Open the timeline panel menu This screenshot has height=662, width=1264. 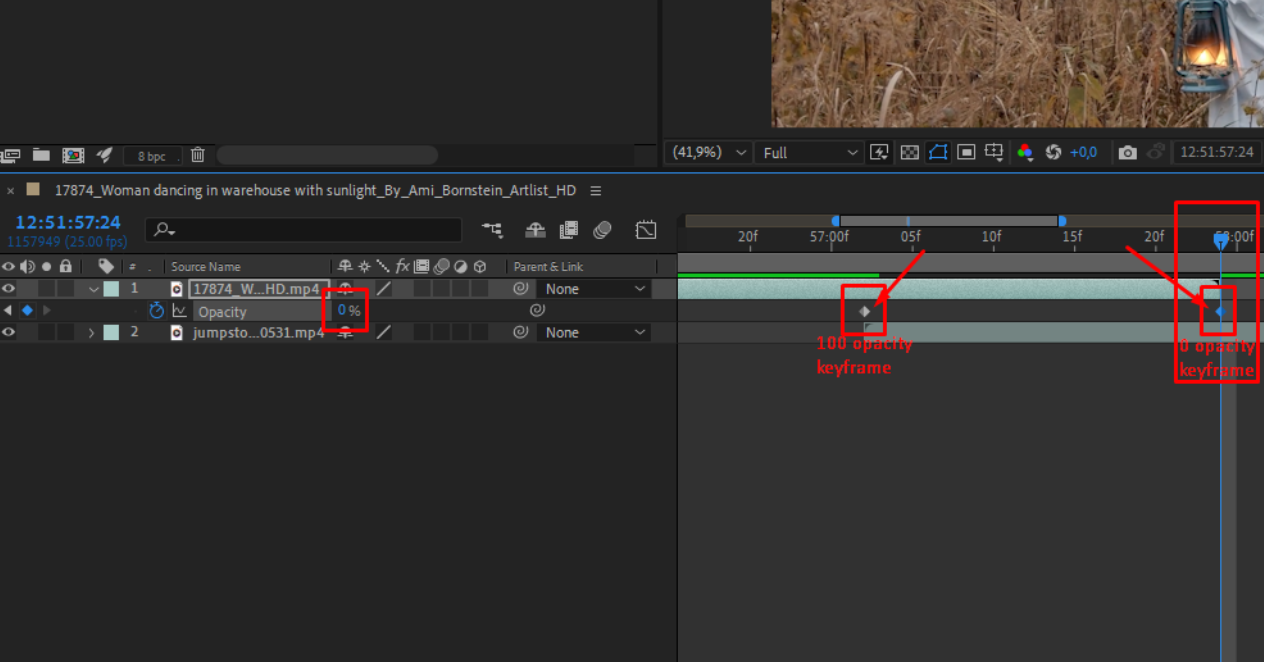tap(596, 190)
